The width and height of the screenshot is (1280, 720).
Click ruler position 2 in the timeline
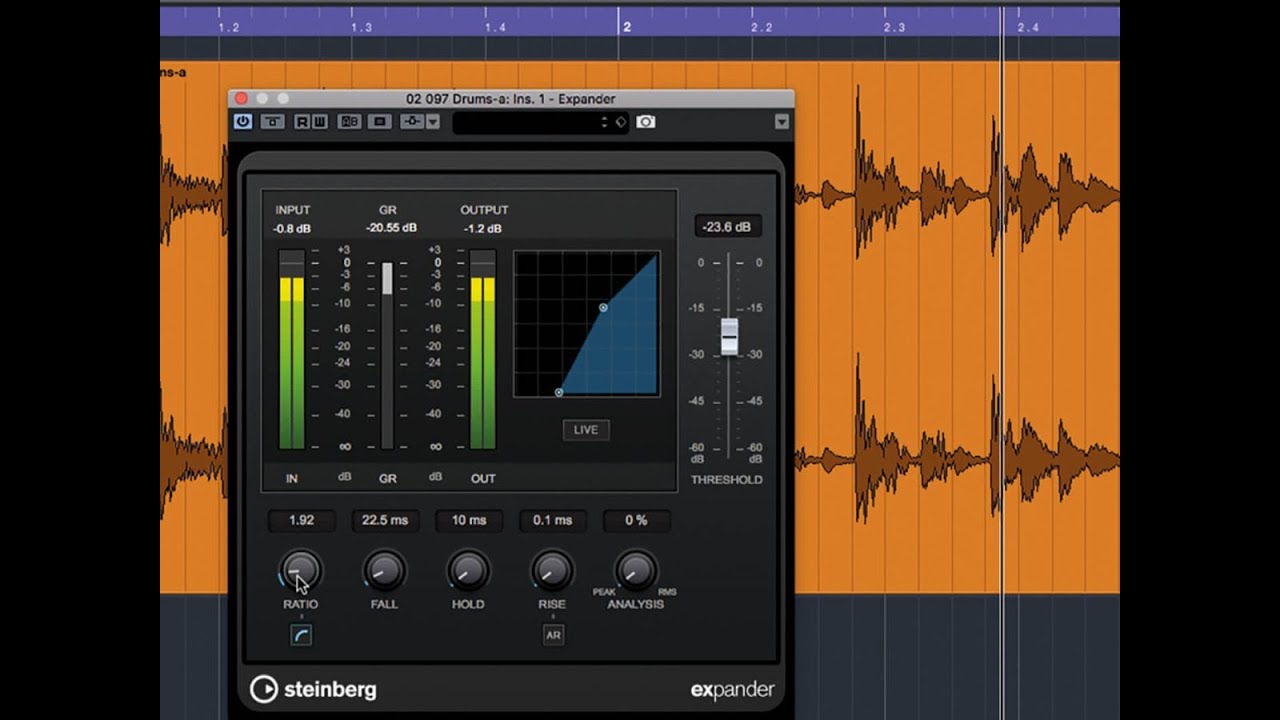(627, 27)
